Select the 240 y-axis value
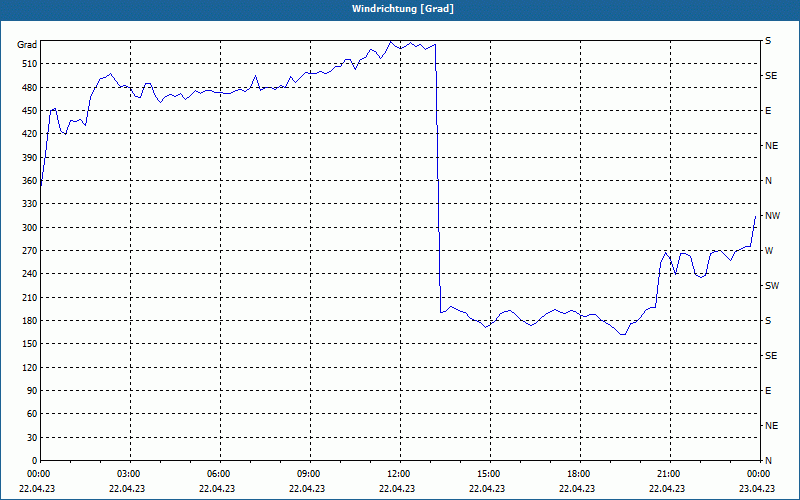This screenshot has height=500, width=800. pos(30,273)
